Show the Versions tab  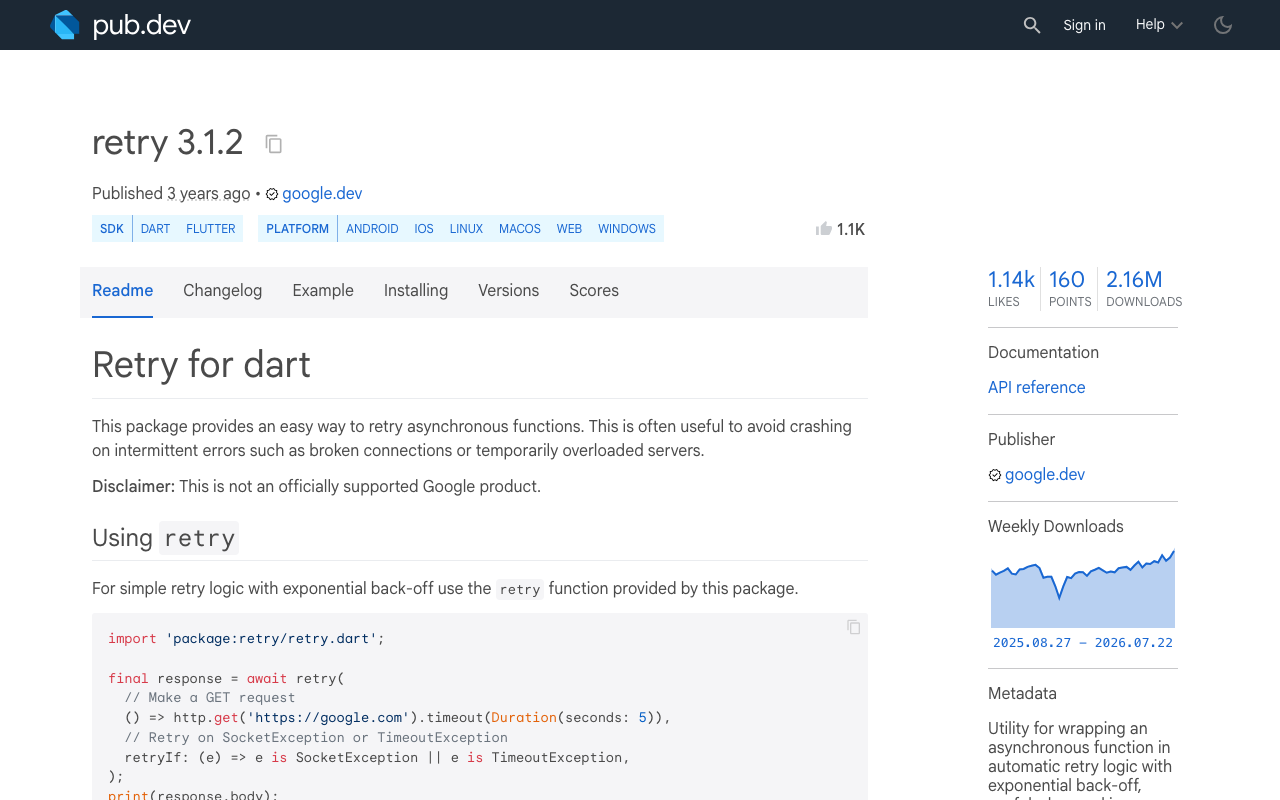point(508,291)
